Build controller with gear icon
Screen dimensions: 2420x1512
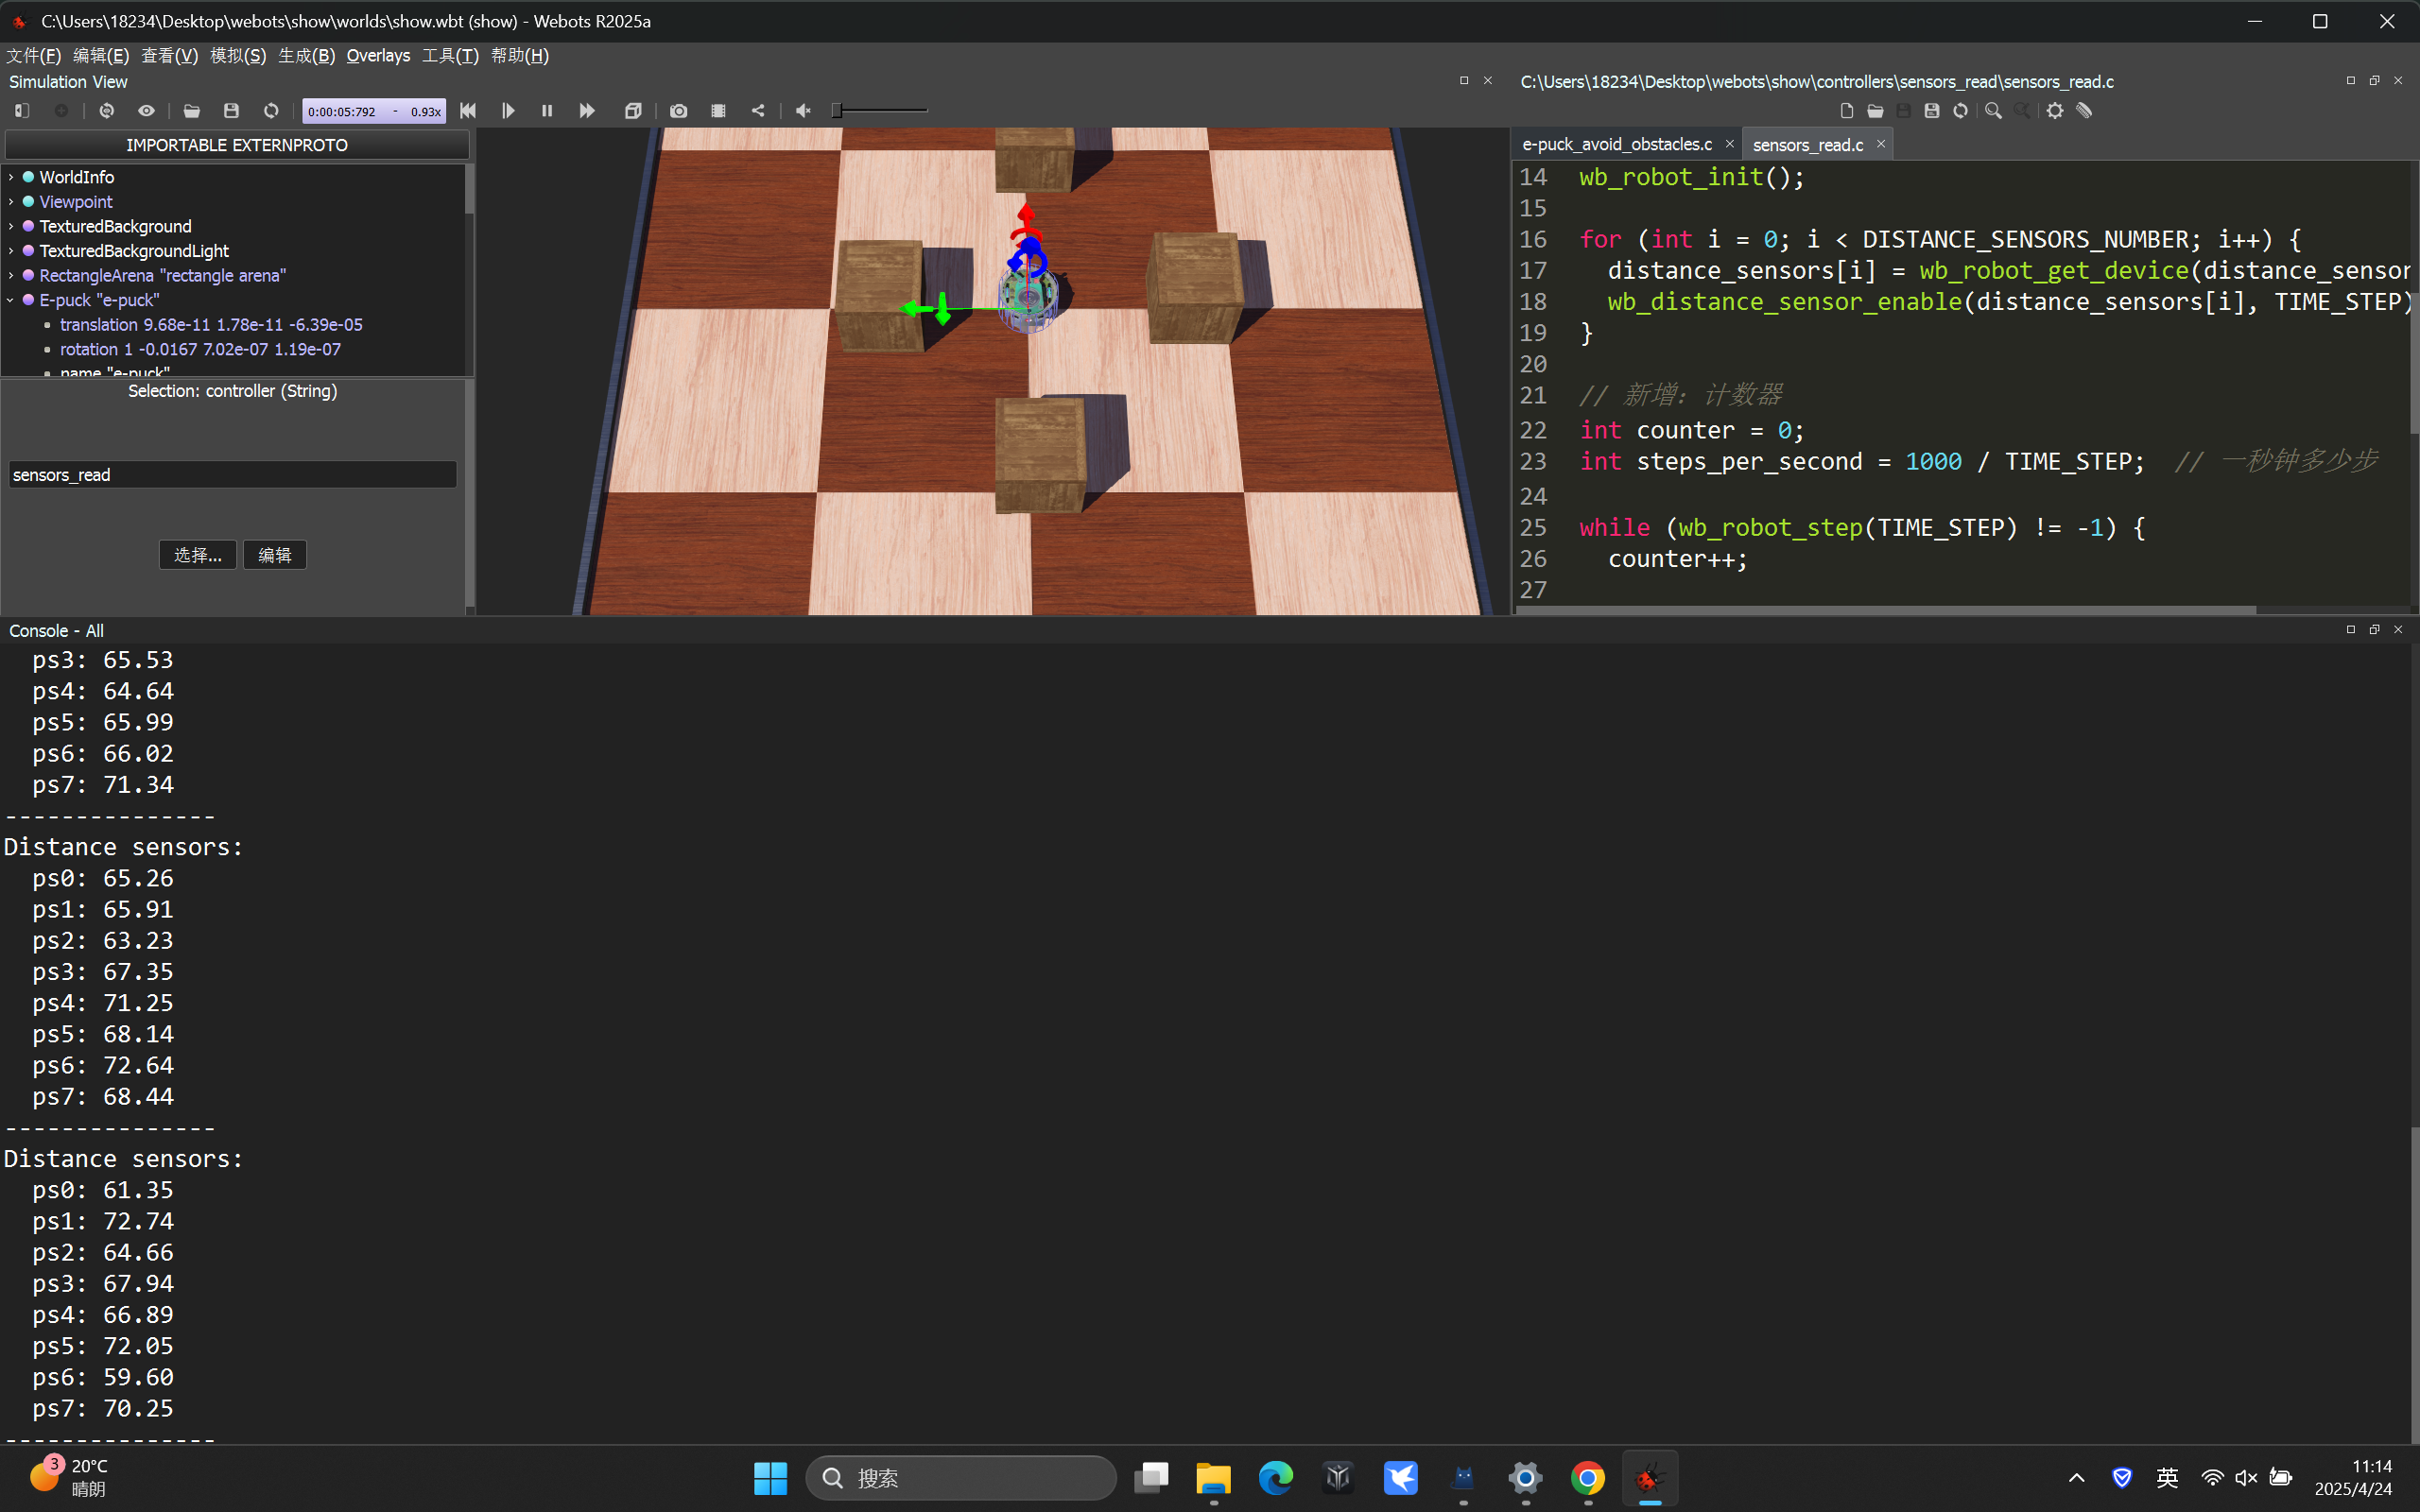[2055, 111]
